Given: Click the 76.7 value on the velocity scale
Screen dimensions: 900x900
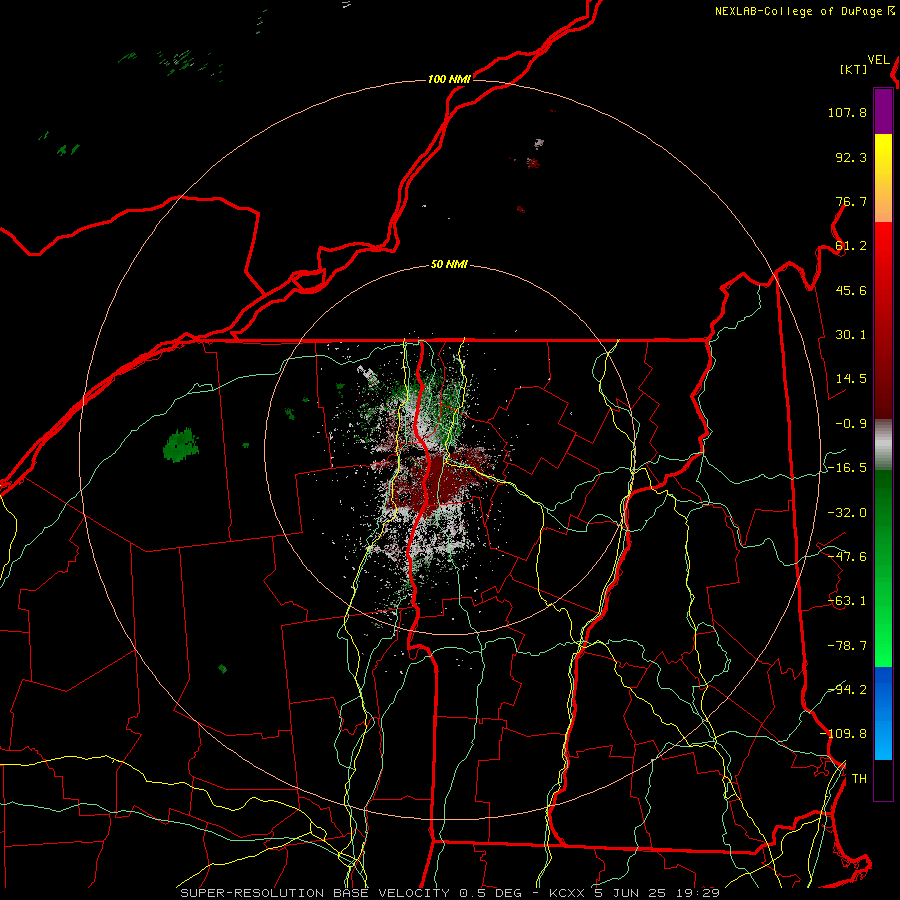Looking at the screenshot, I should [851, 201].
